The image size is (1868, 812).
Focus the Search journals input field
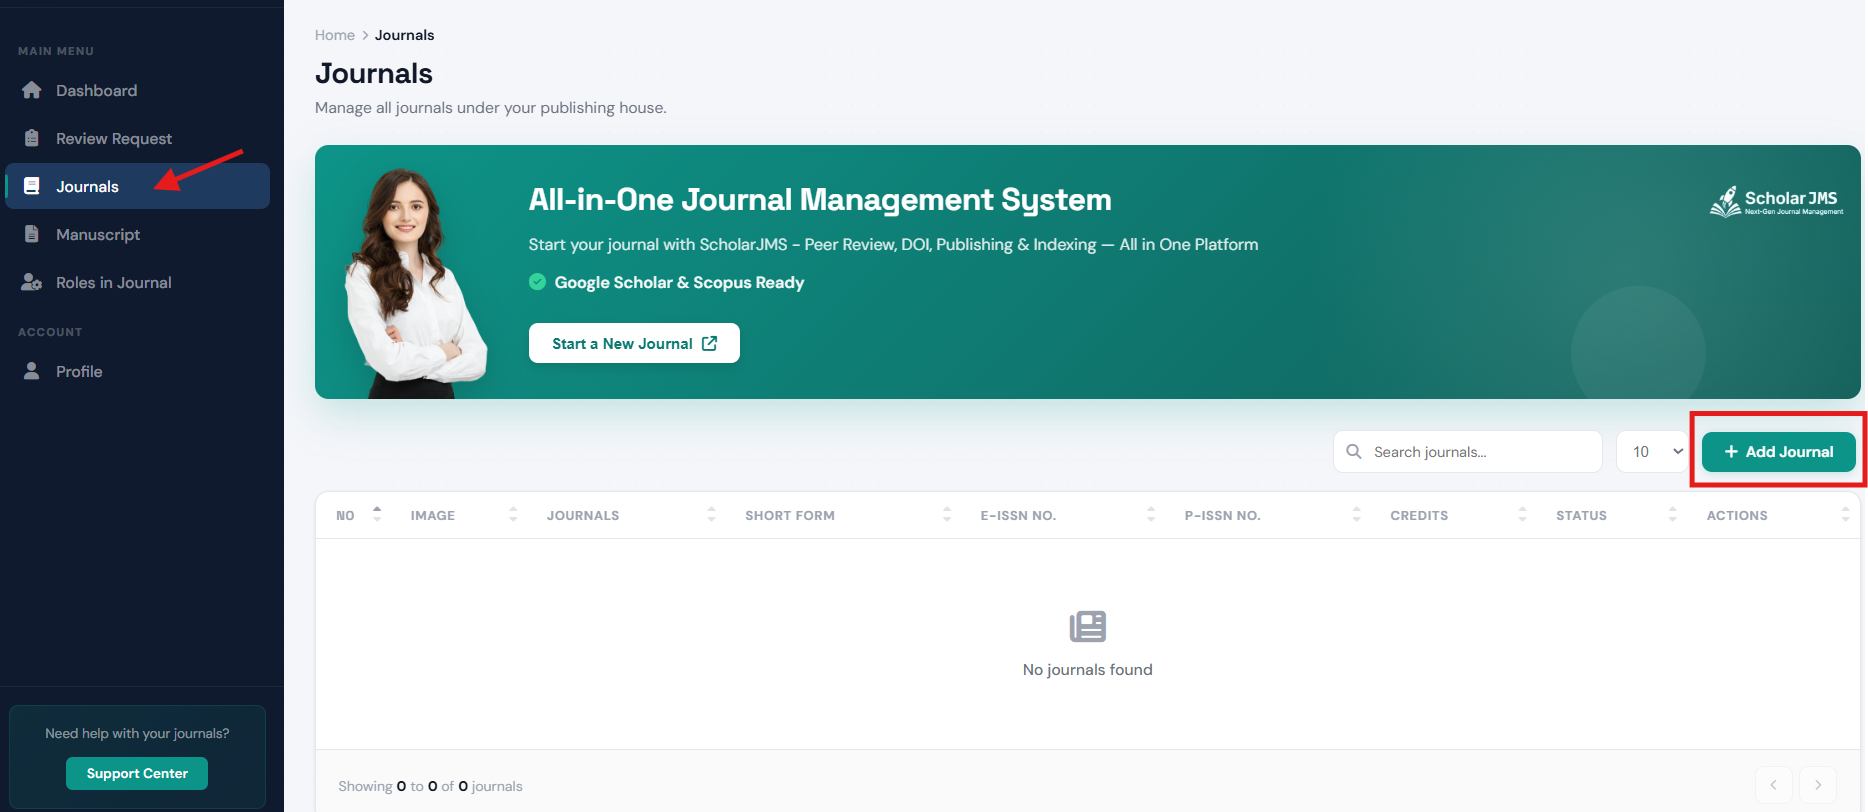(x=1468, y=452)
